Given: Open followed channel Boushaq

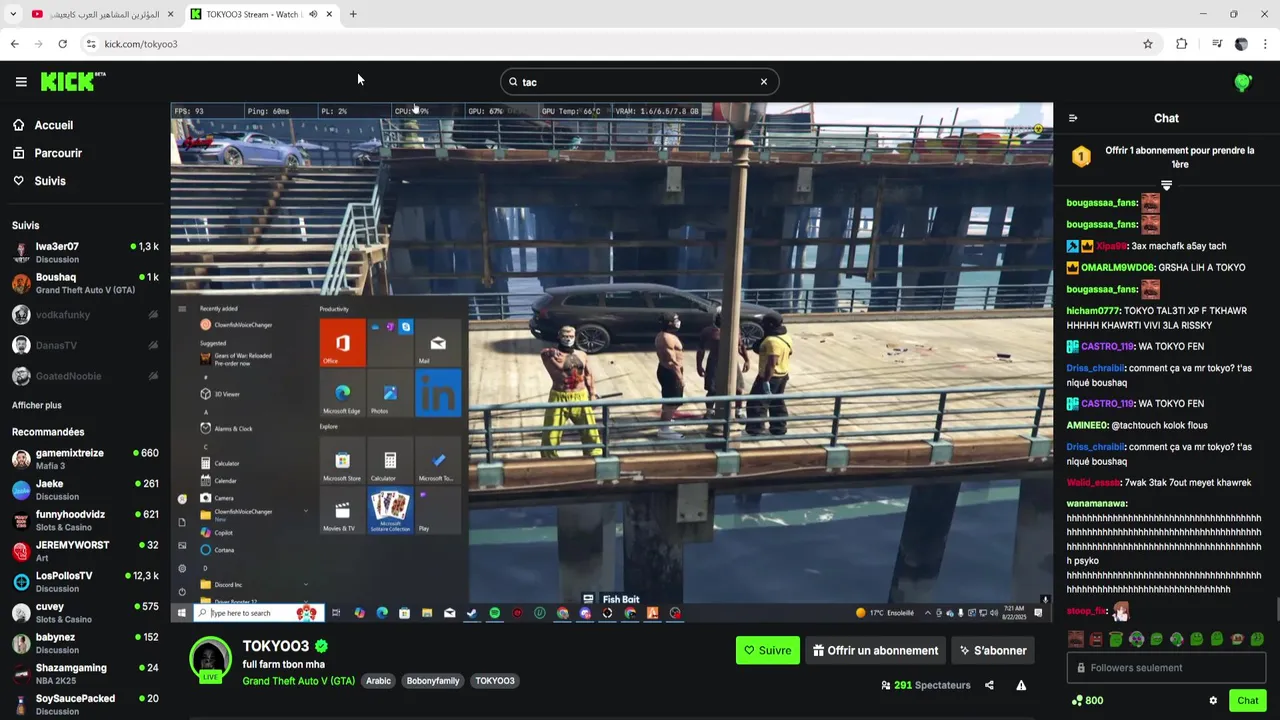Looking at the screenshot, I should pyautogui.click(x=85, y=284).
